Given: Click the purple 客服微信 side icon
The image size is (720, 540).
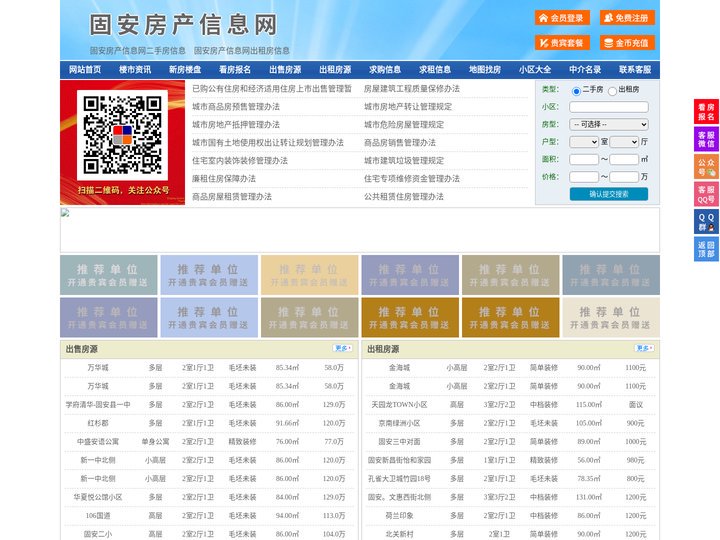Looking at the screenshot, I should pos(706,139).
